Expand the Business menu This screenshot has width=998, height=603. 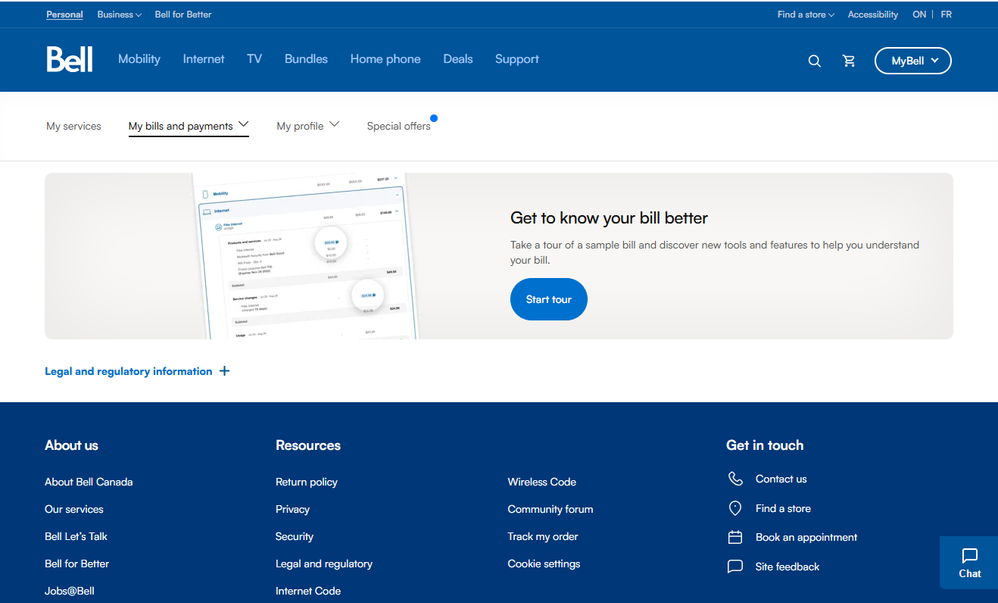click(x=119, y=15)
